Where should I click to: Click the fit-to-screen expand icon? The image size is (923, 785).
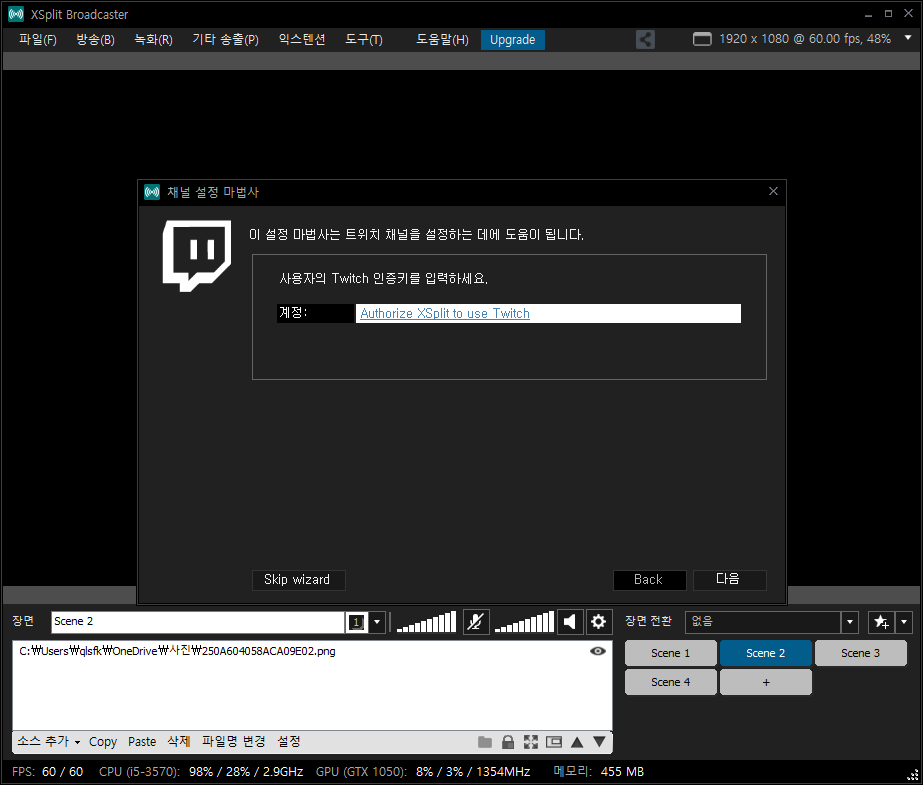tap(531, 742)
